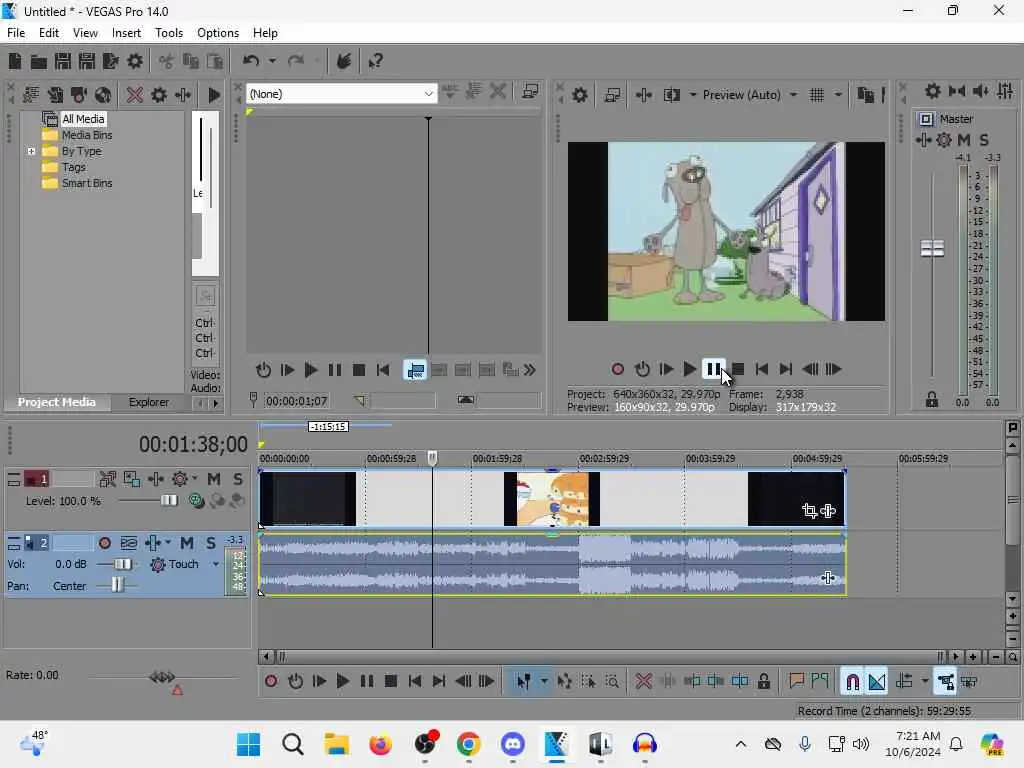Open split screen view dropdown arrow
Screen dimensions: 1024x768
tap(692, 95)
